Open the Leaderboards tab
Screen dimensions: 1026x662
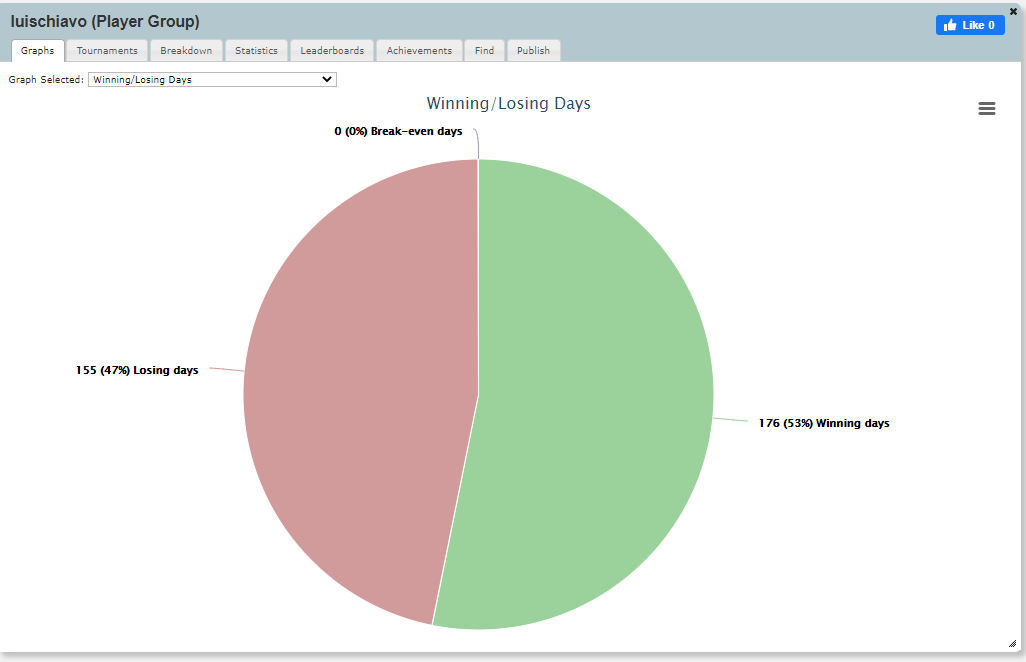pyautogui.click(x=332, y=50)
